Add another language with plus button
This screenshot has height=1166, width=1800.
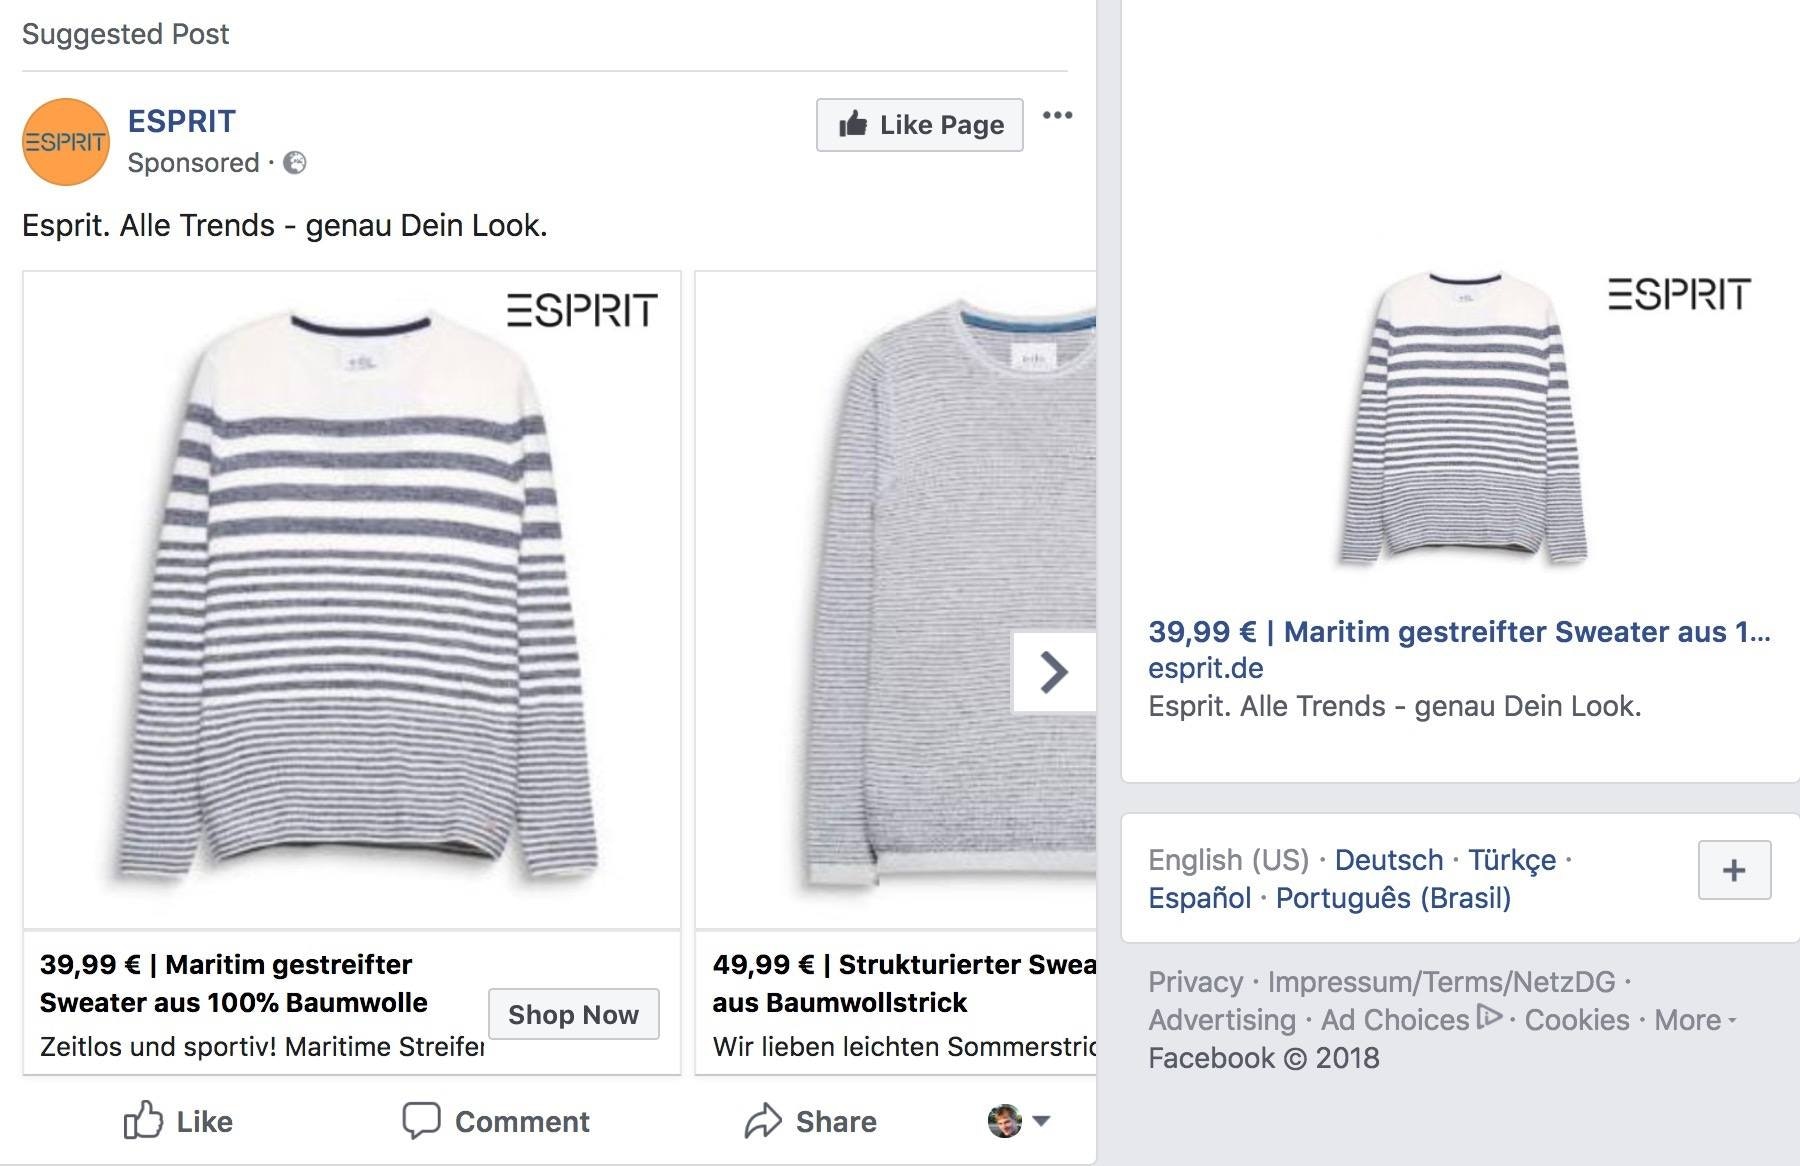pyautogui.click(x=1734, y=870)
